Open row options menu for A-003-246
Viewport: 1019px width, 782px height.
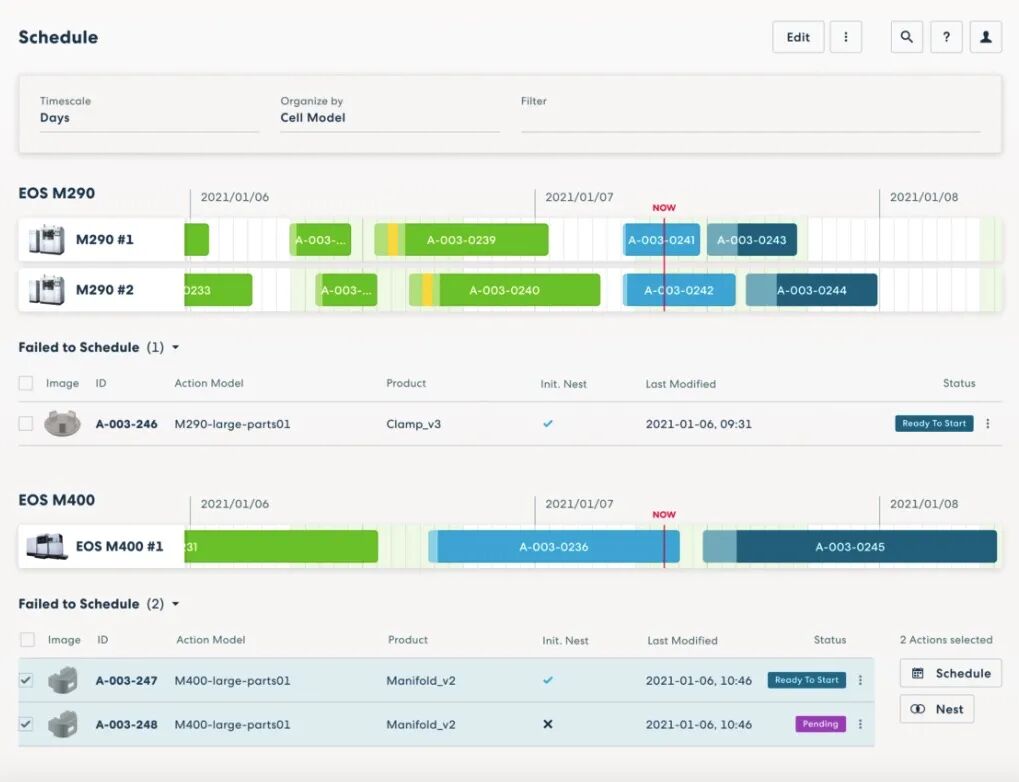(x=988, y=424)
